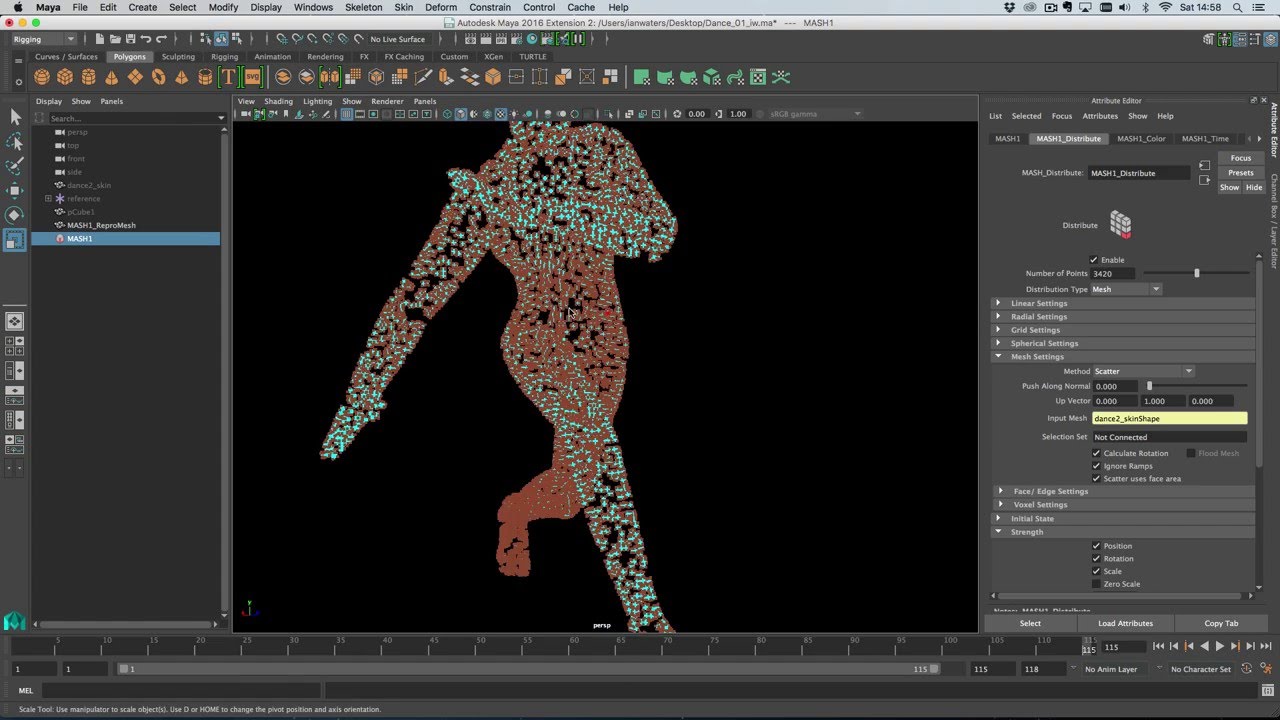Click the open scene folder icon
This screenshot has width=1280, height=720.
pyautogui.click(x=114, y=39)
